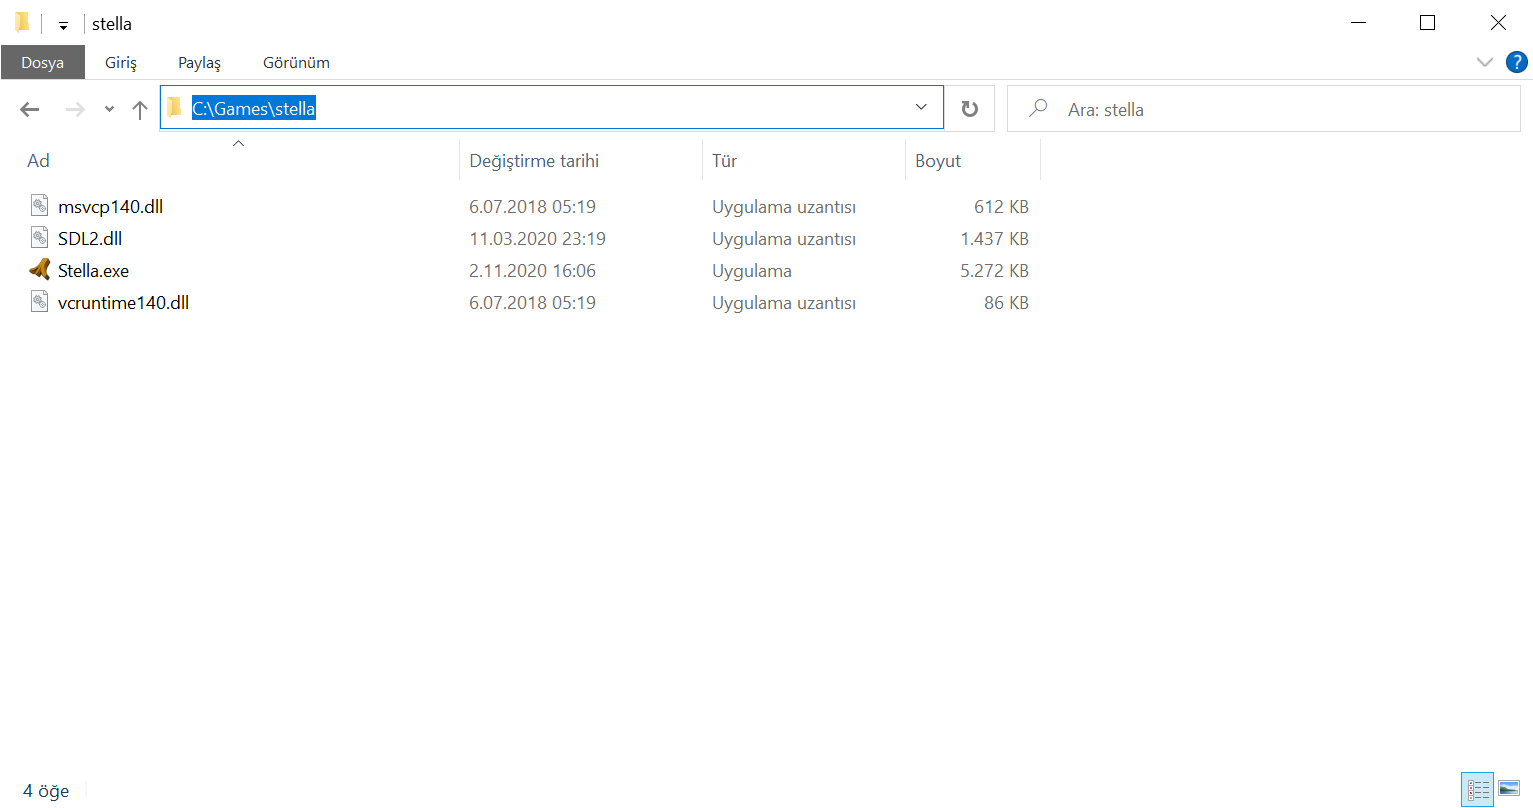Switch to details view layout

point(1477,789)
